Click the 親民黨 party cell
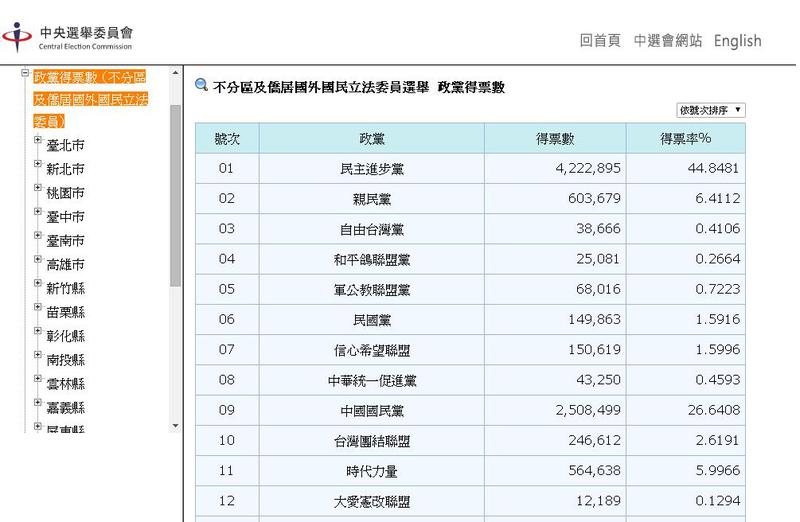The image size is (800, 522). click(371, 198)
